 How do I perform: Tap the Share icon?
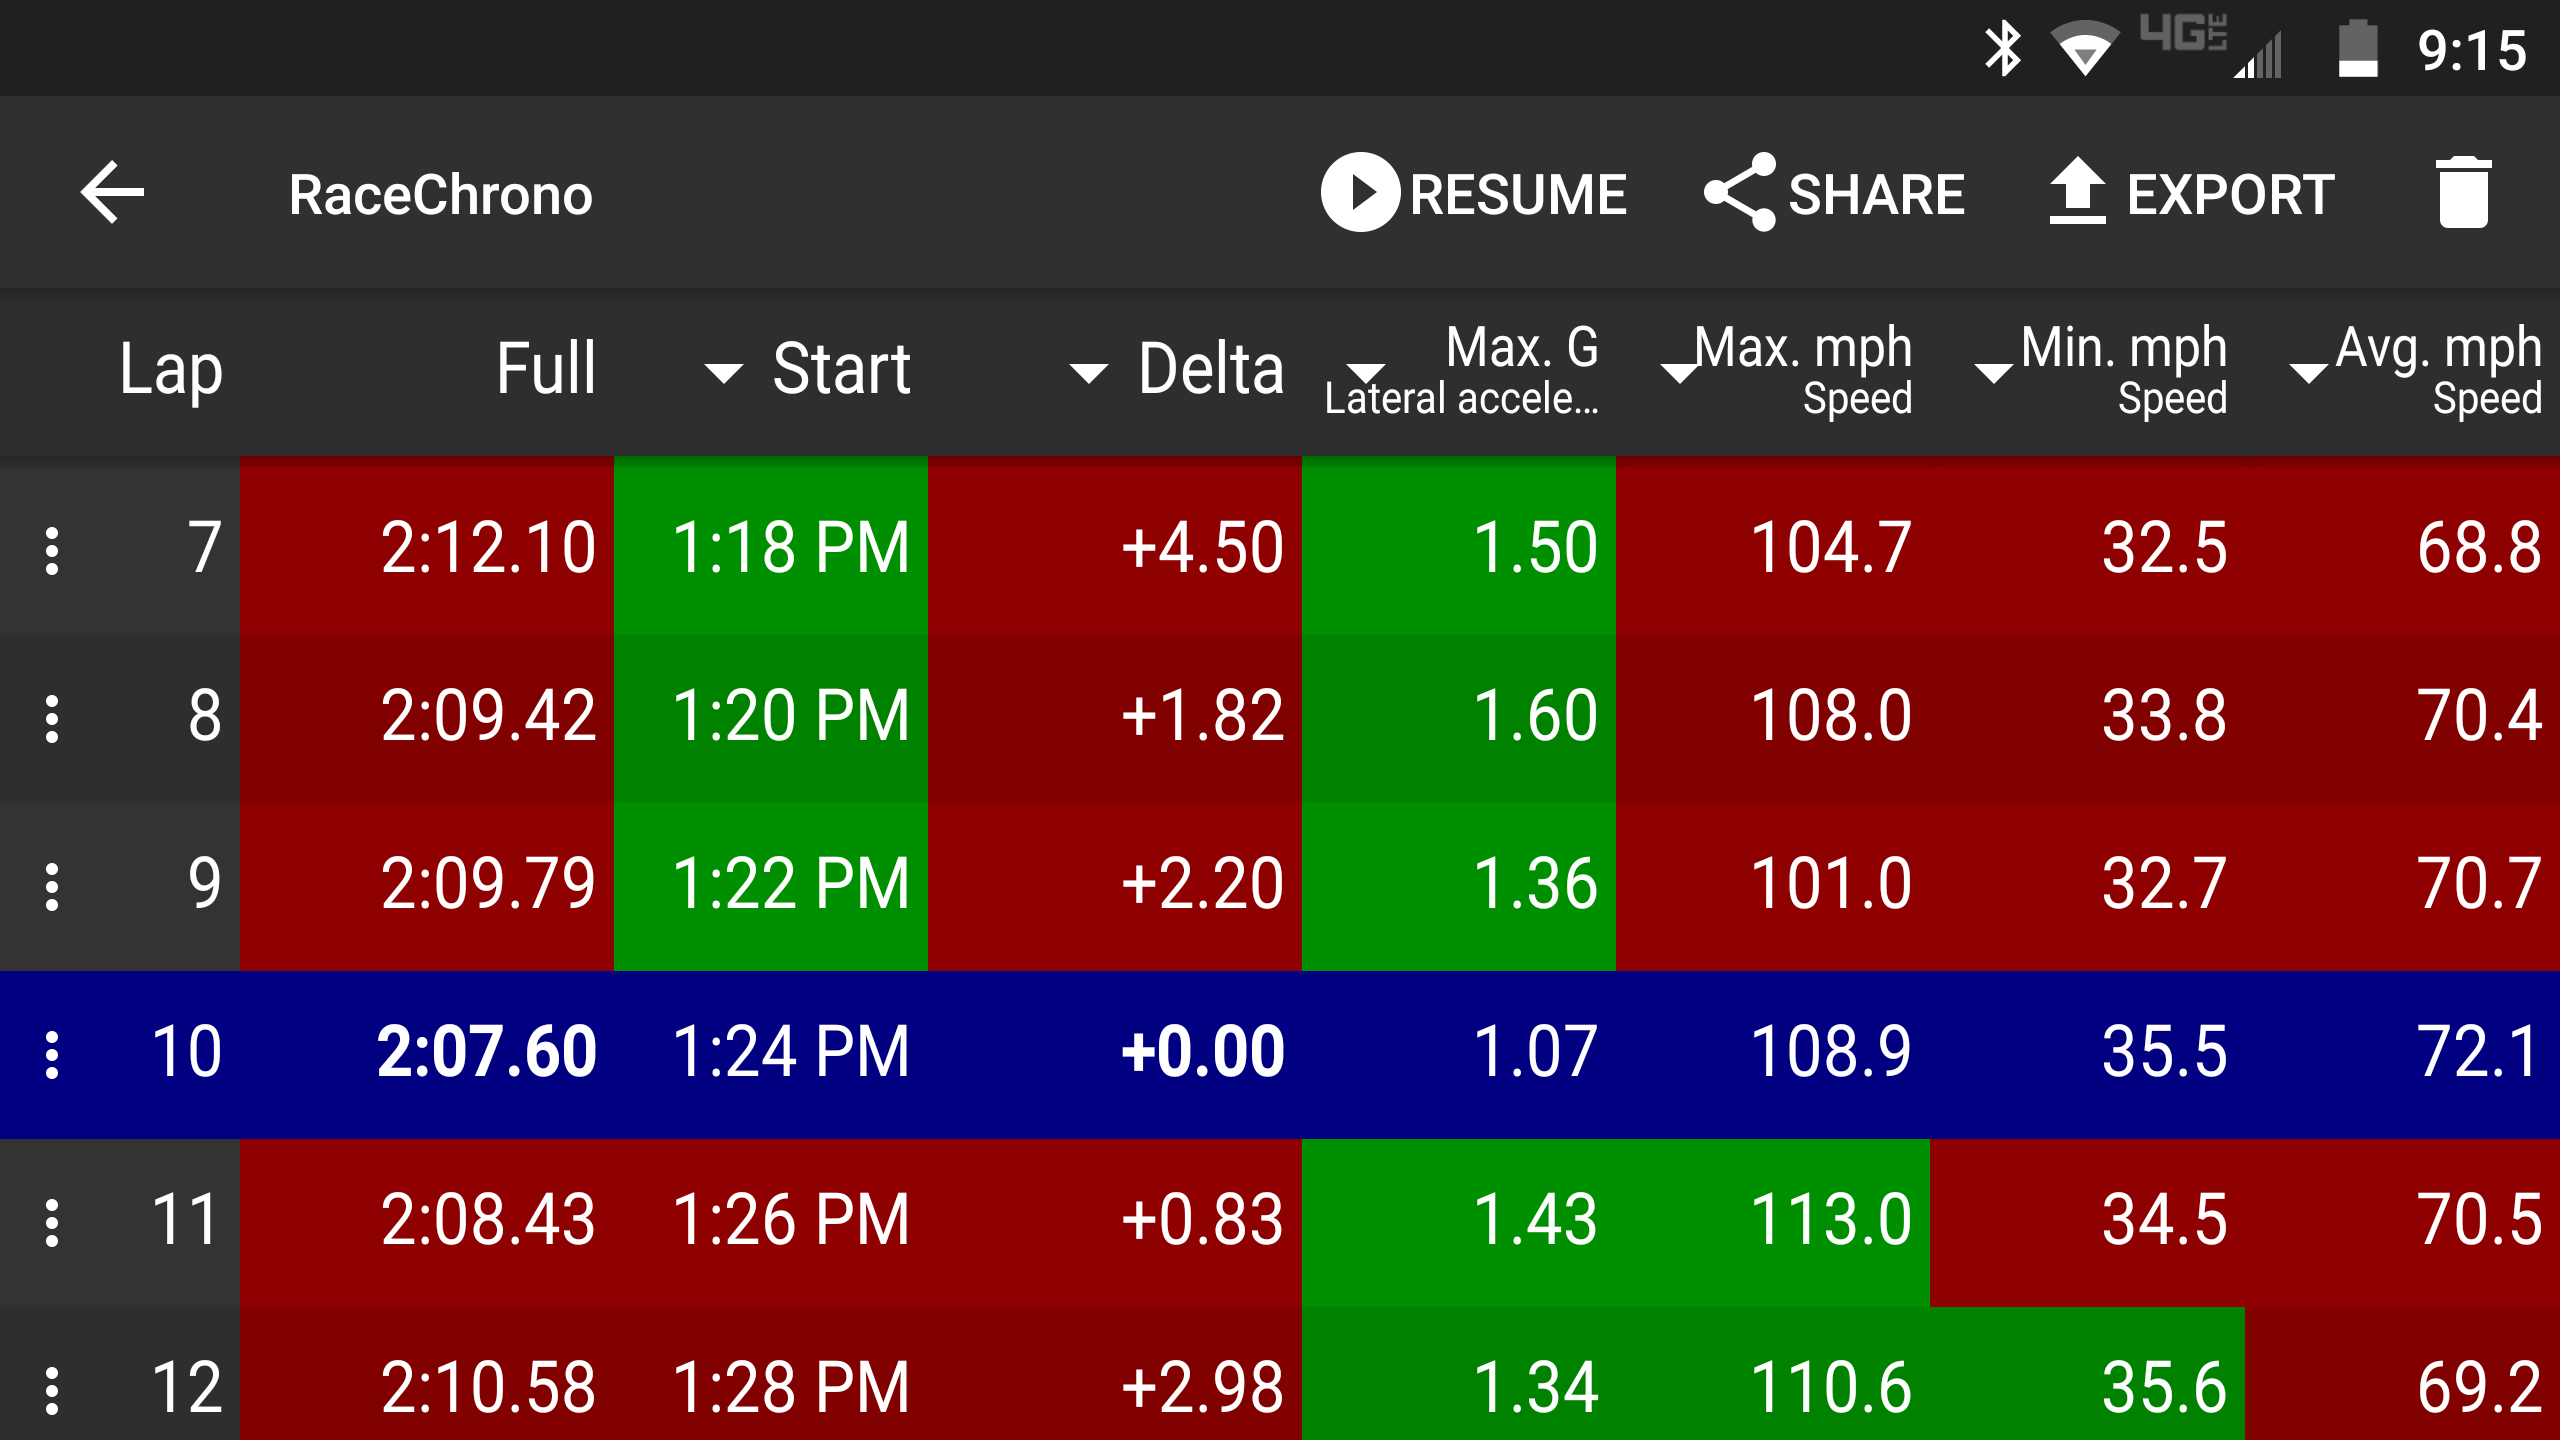pos(1740,192)
